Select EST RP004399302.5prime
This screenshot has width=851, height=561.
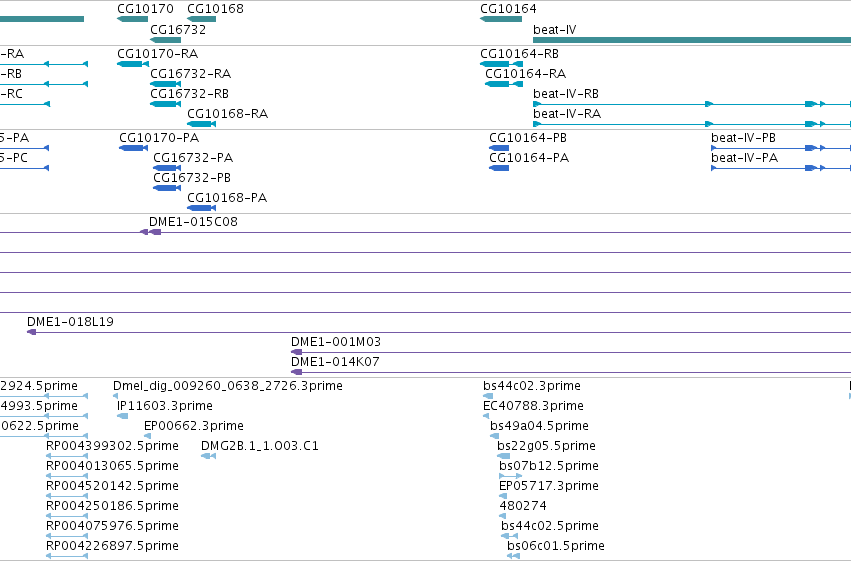click(67, 456)
